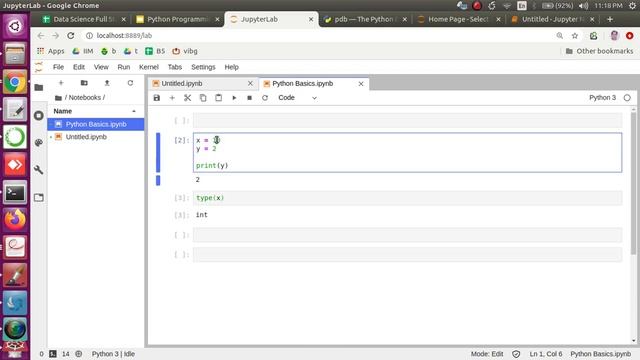
Task: Open the Commands palette sidebar icon
Action: 39,142
